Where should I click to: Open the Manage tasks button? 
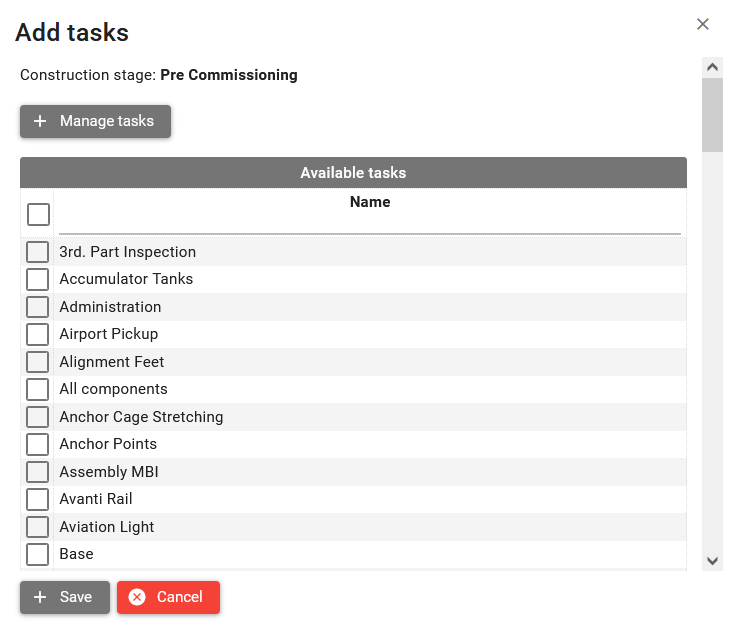[x=95, y=121]
